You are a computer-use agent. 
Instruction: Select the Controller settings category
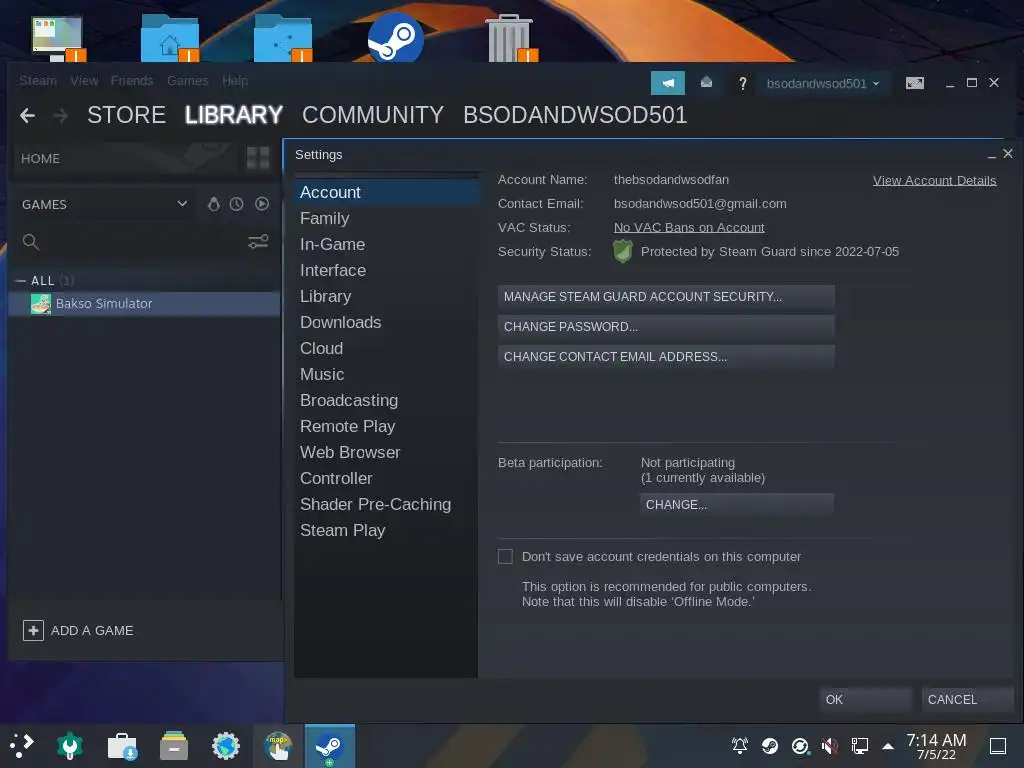click(387, 479)
